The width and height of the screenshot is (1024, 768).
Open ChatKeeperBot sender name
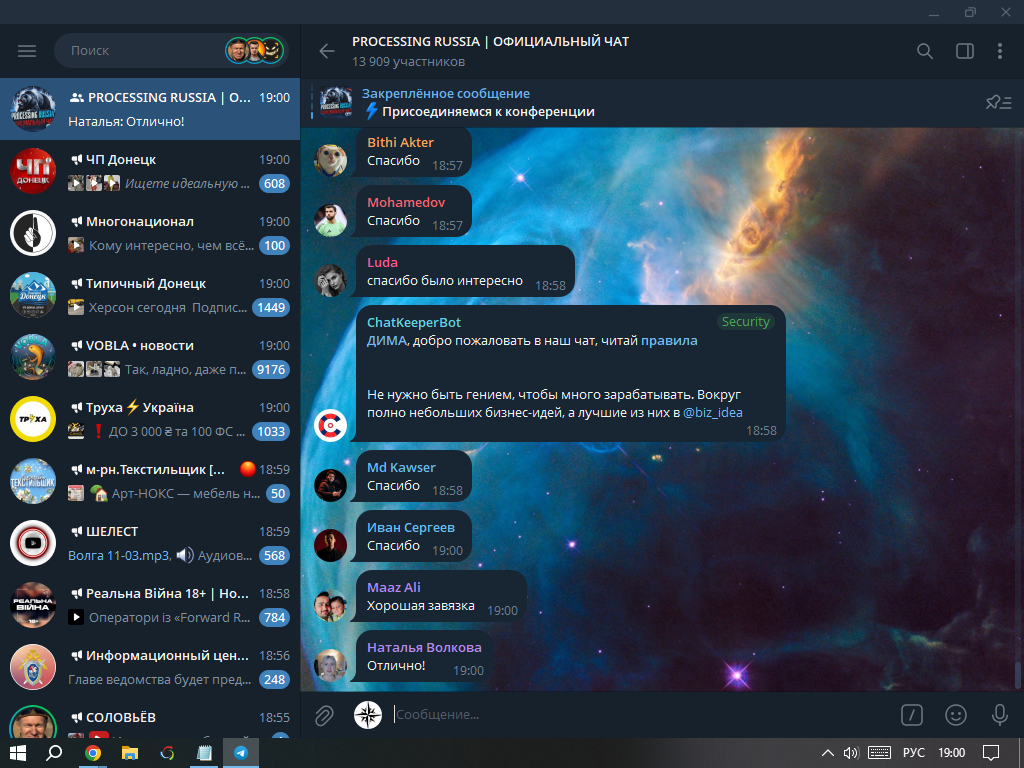point(413,322)
